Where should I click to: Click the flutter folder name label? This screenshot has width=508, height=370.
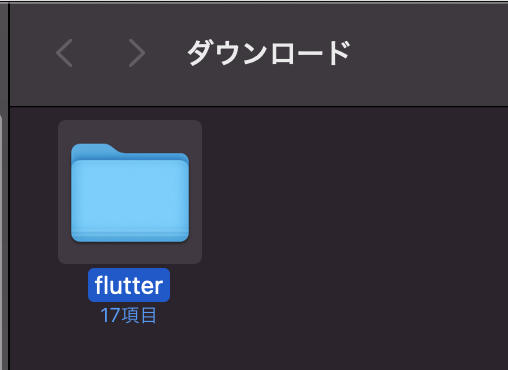[x=129, y=285]
